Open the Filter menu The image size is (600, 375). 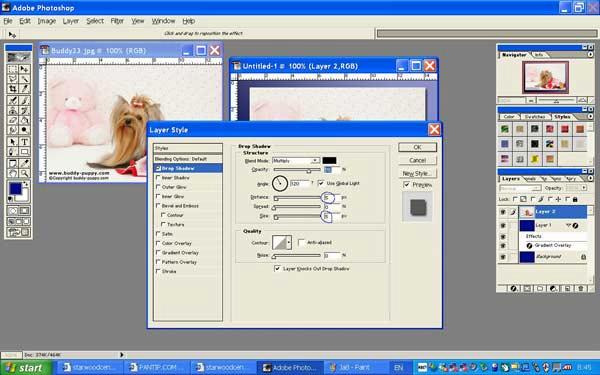coord(117,21)
